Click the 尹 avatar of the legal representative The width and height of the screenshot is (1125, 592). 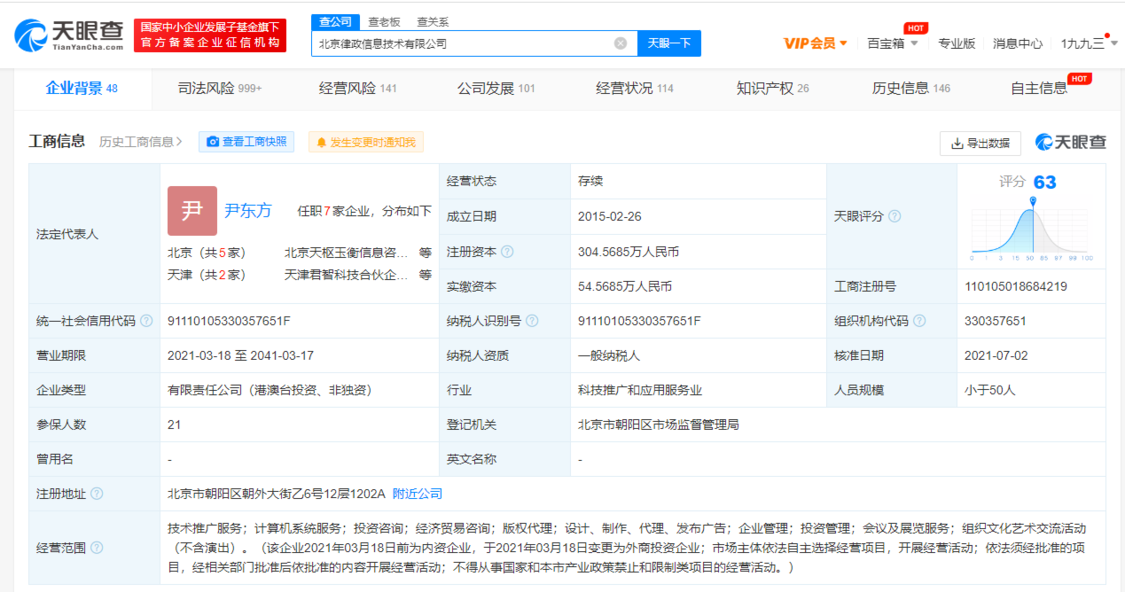point(192,211)
